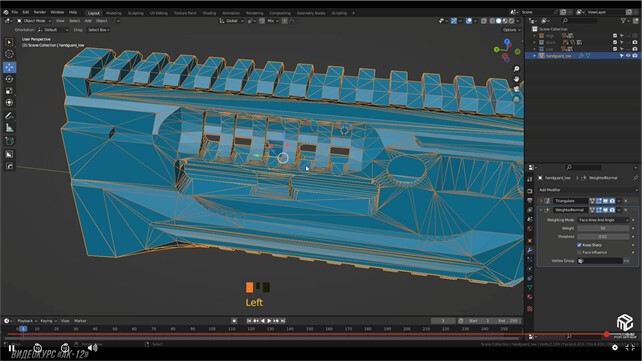The width and height of the screenshot is (642, 361).
Task: Click the camera view icon in viewport
Action: pyautogui.click(x=516, y=89)
